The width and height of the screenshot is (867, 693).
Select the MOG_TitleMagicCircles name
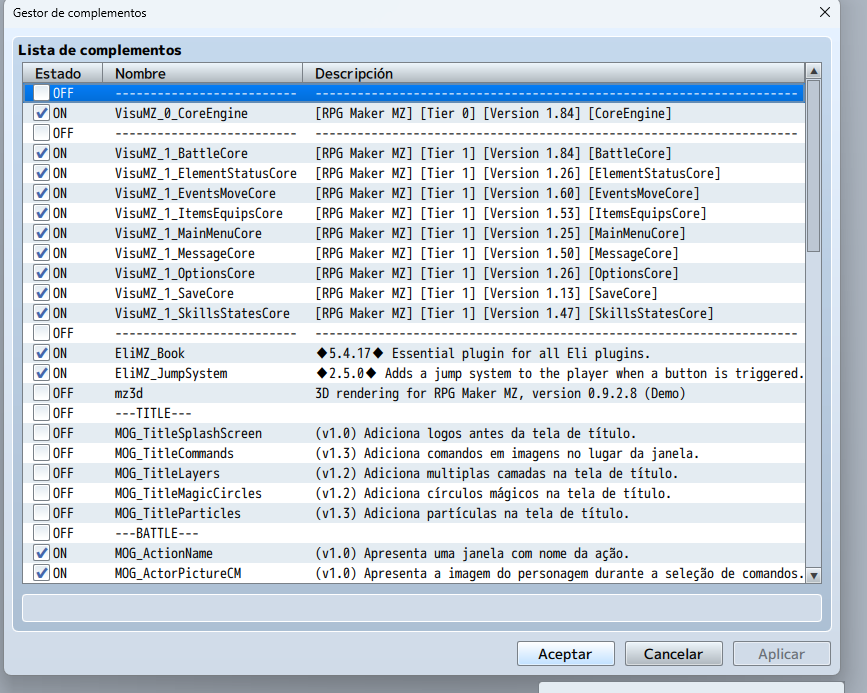coord(188,493)
